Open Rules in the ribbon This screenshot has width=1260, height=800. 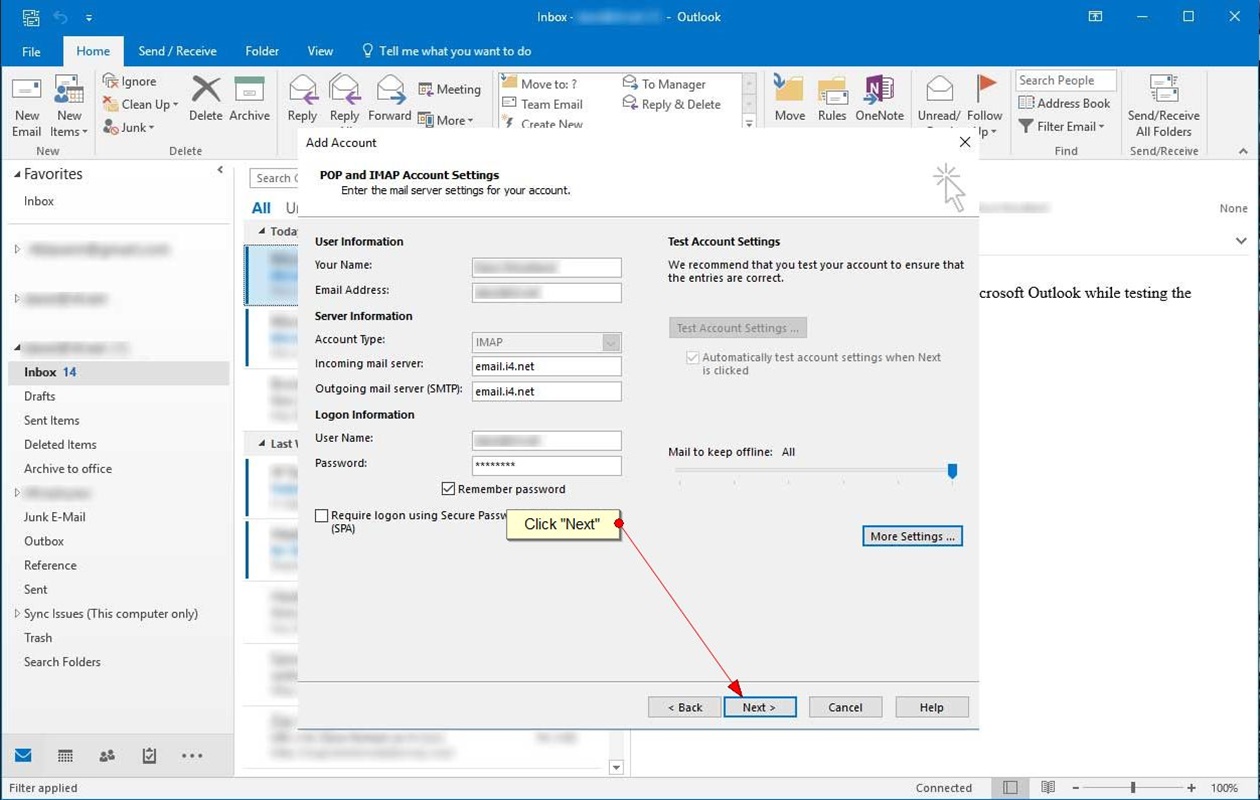832,98
